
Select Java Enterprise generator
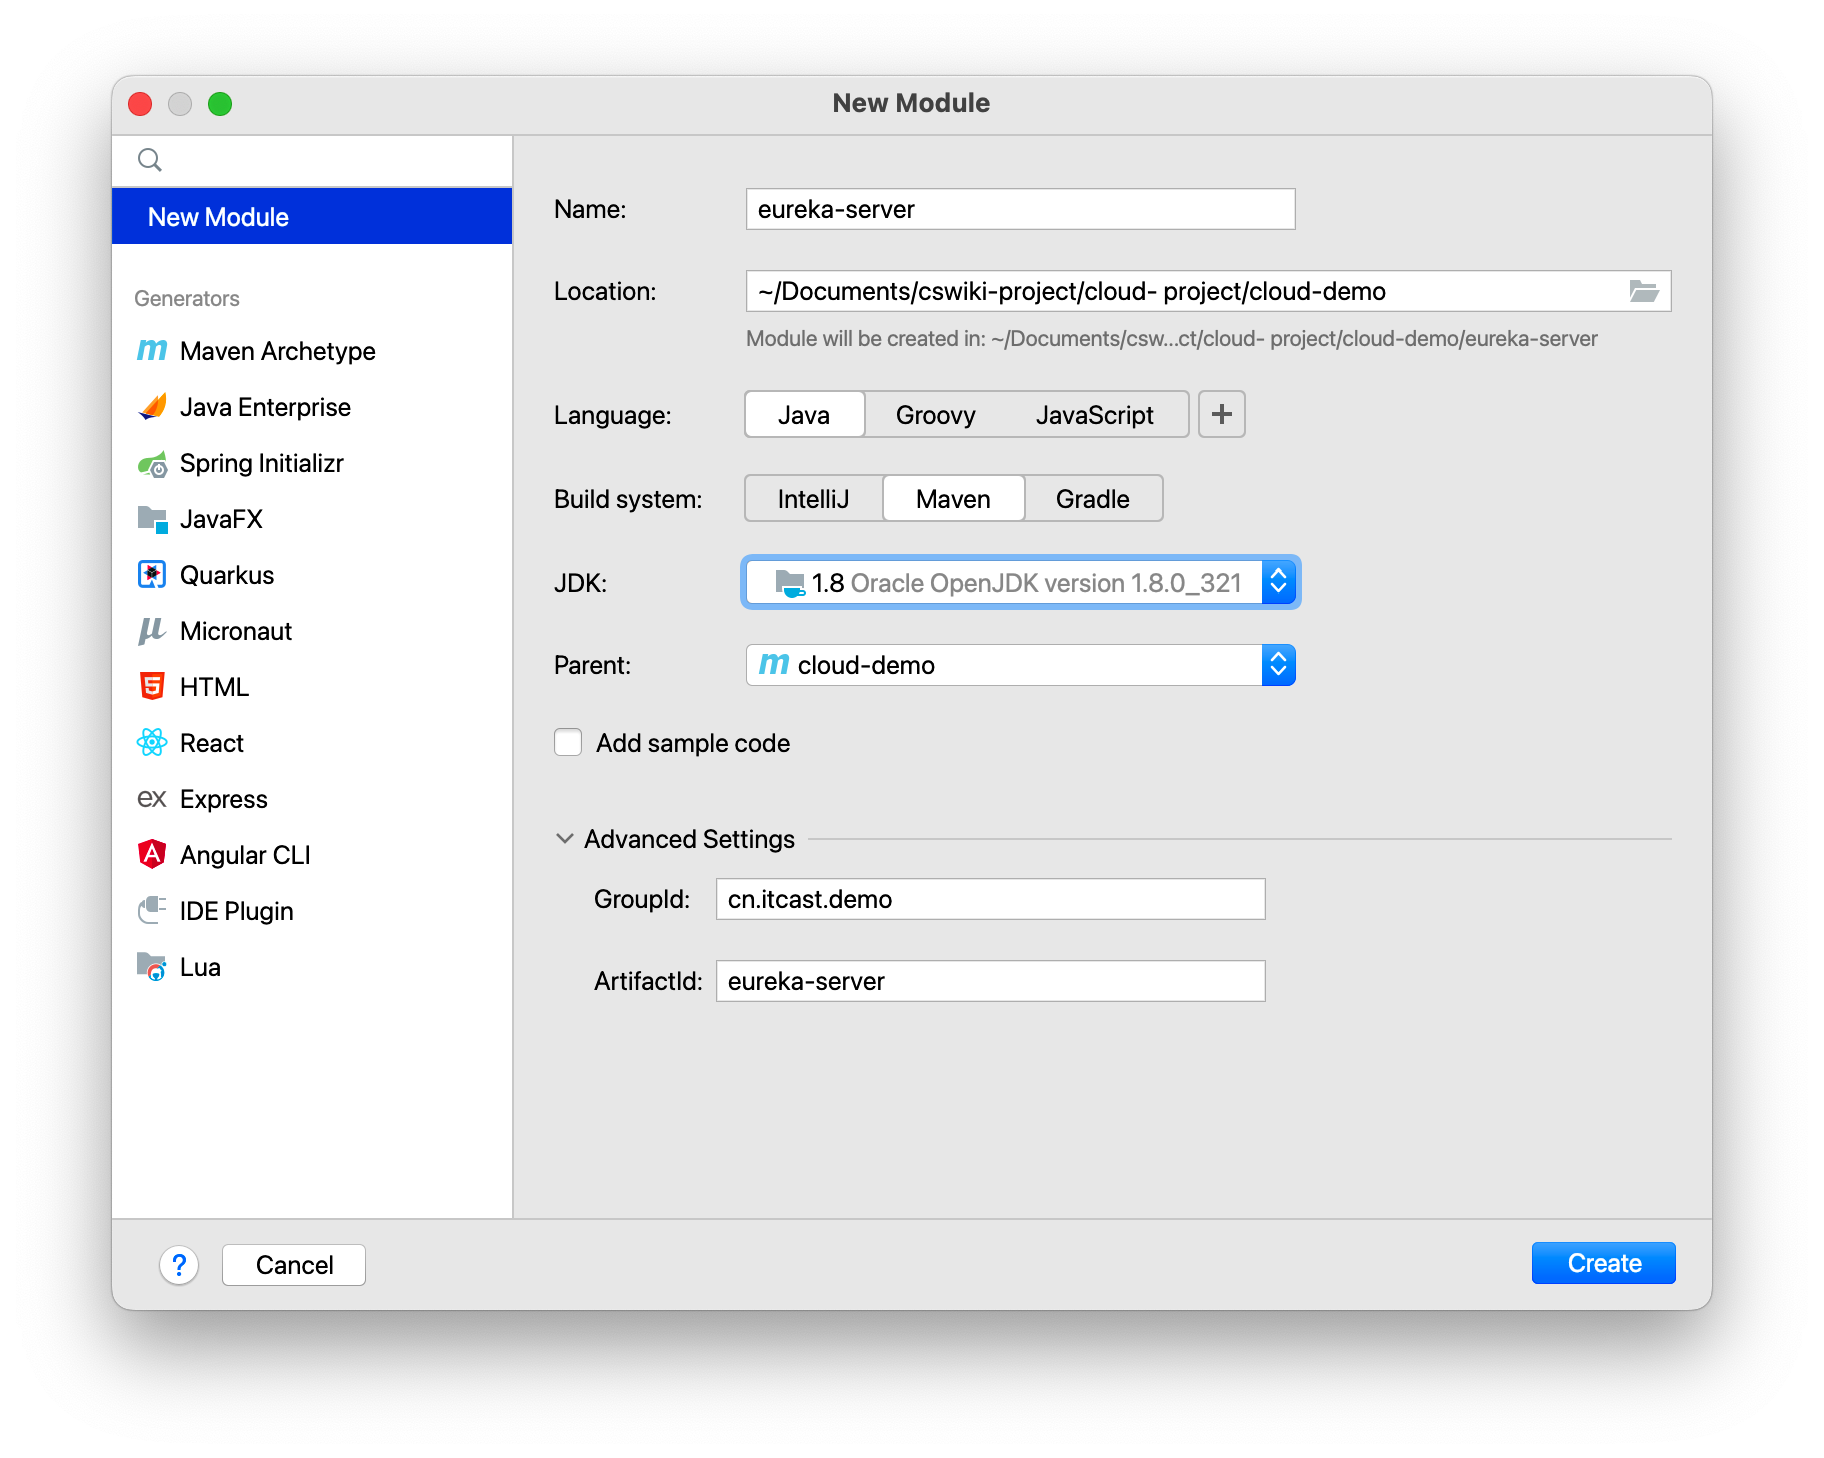(312, 407)
